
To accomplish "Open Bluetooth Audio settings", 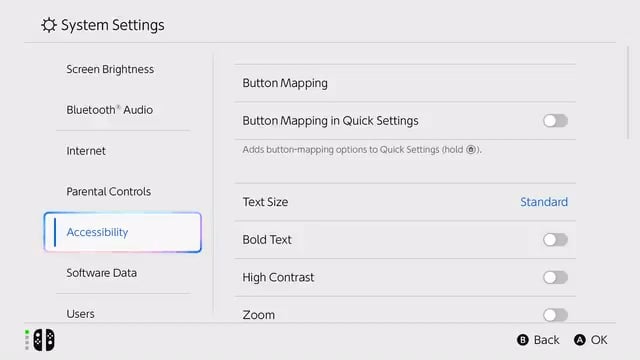I will [x=110, y=110].
